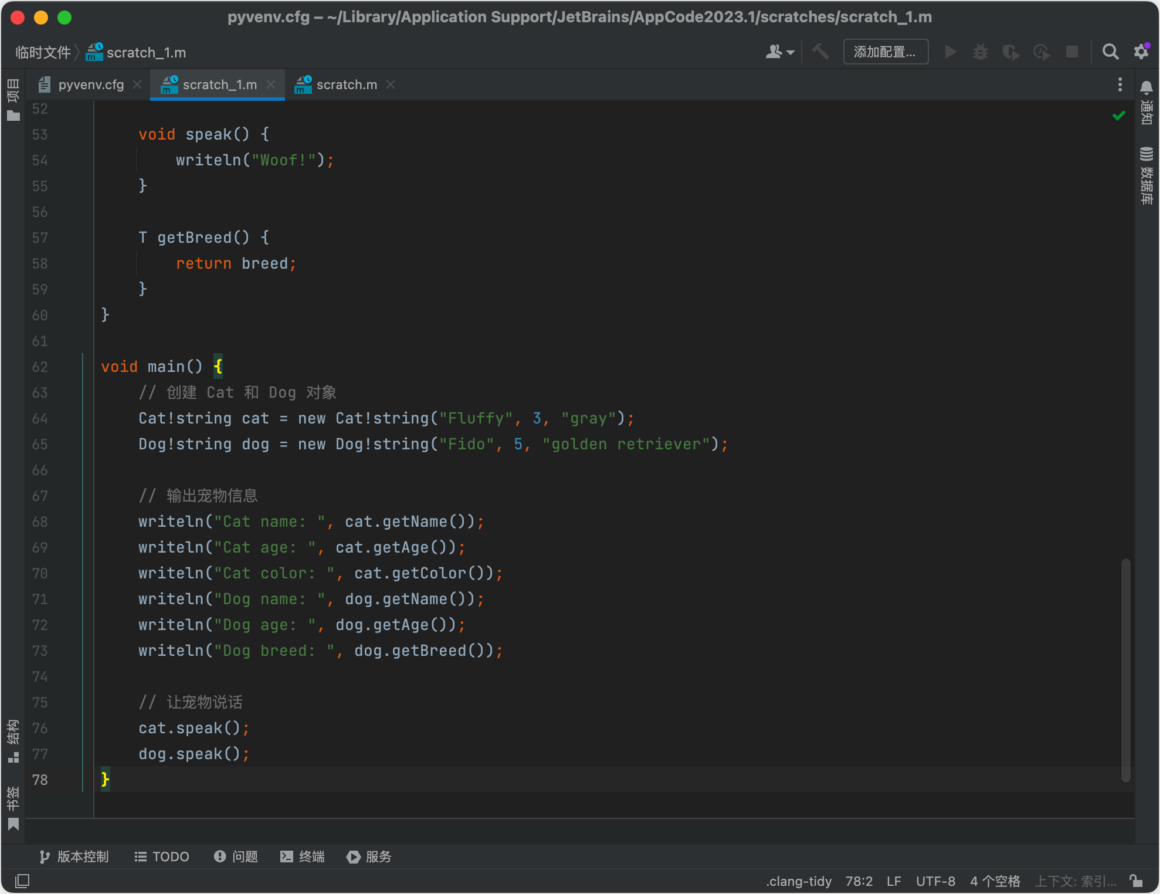The height and width of the screenshot is (894, 1160).
Task: Open the 版本控制 tool window
Action: click(74, 856)
